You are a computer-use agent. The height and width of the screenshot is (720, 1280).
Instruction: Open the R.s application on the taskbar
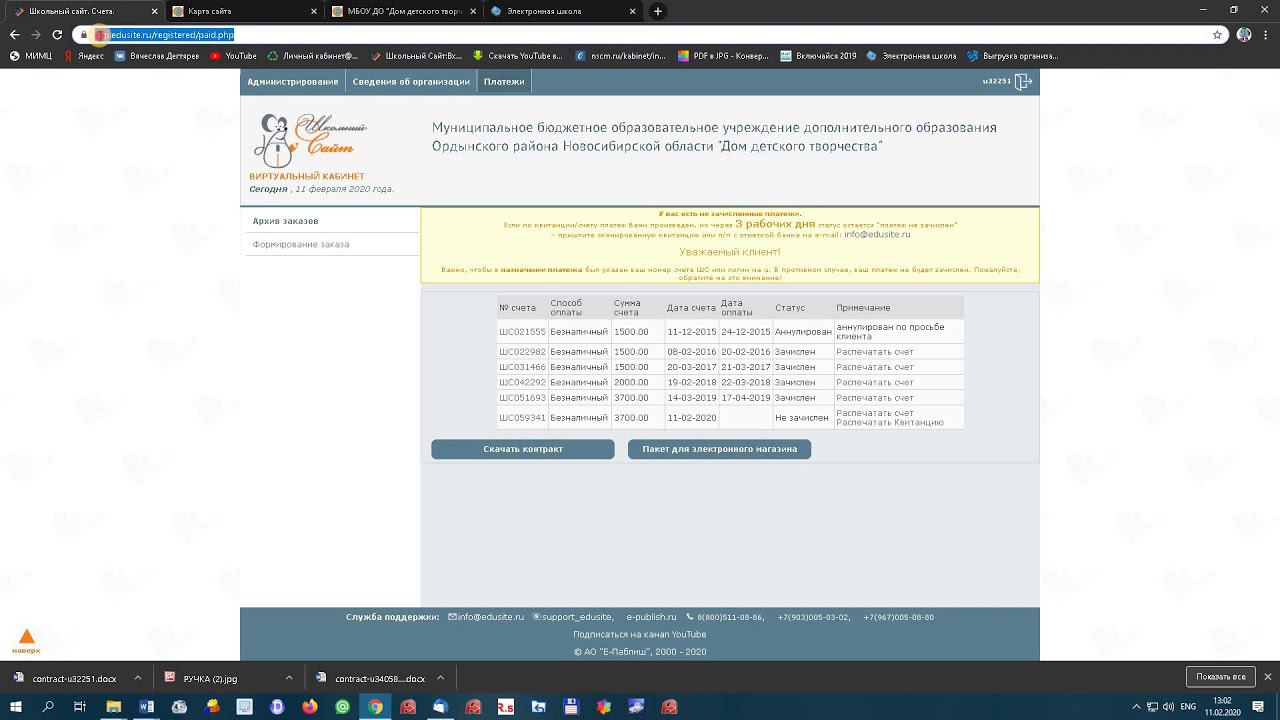coord(505,707)
